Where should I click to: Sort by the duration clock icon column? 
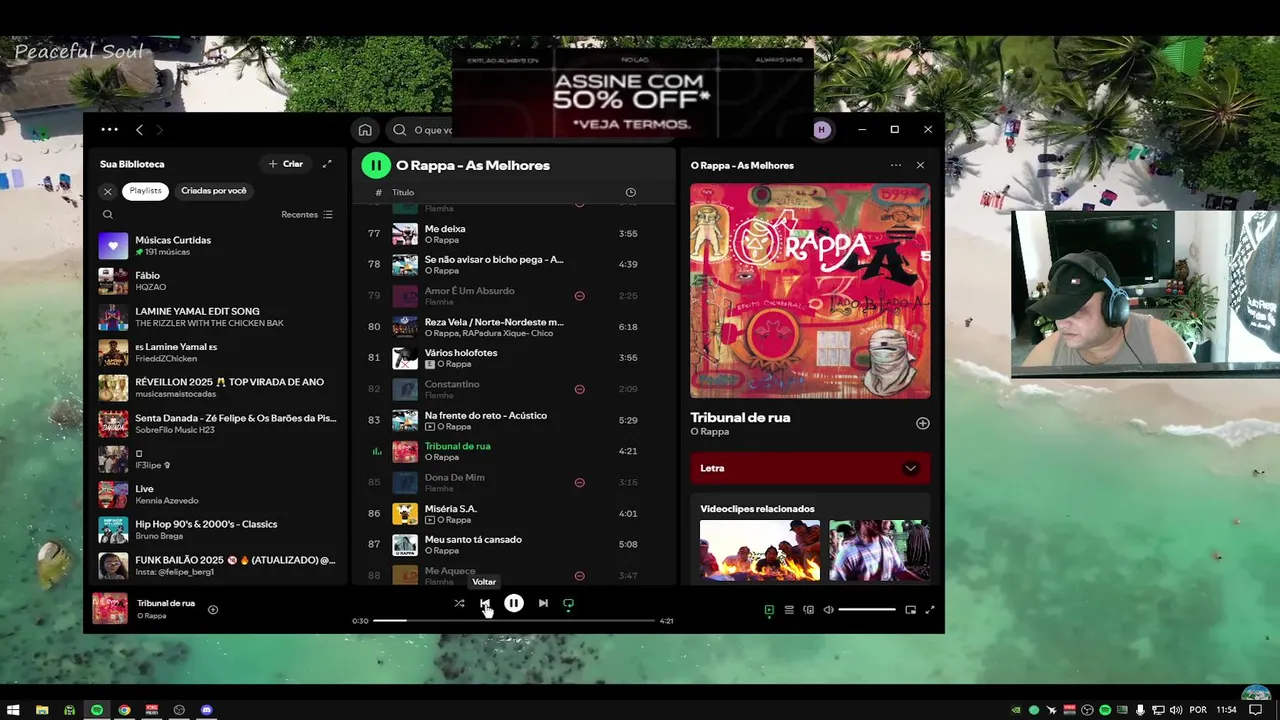[x=630, y=192]
